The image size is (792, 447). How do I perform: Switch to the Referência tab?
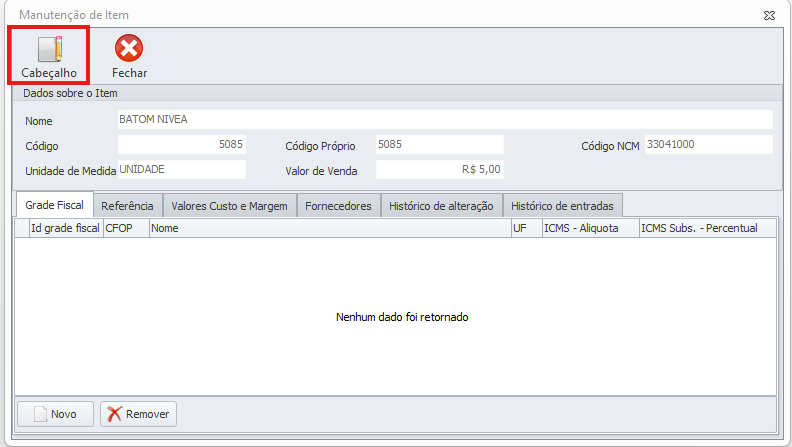coord(127,205)
